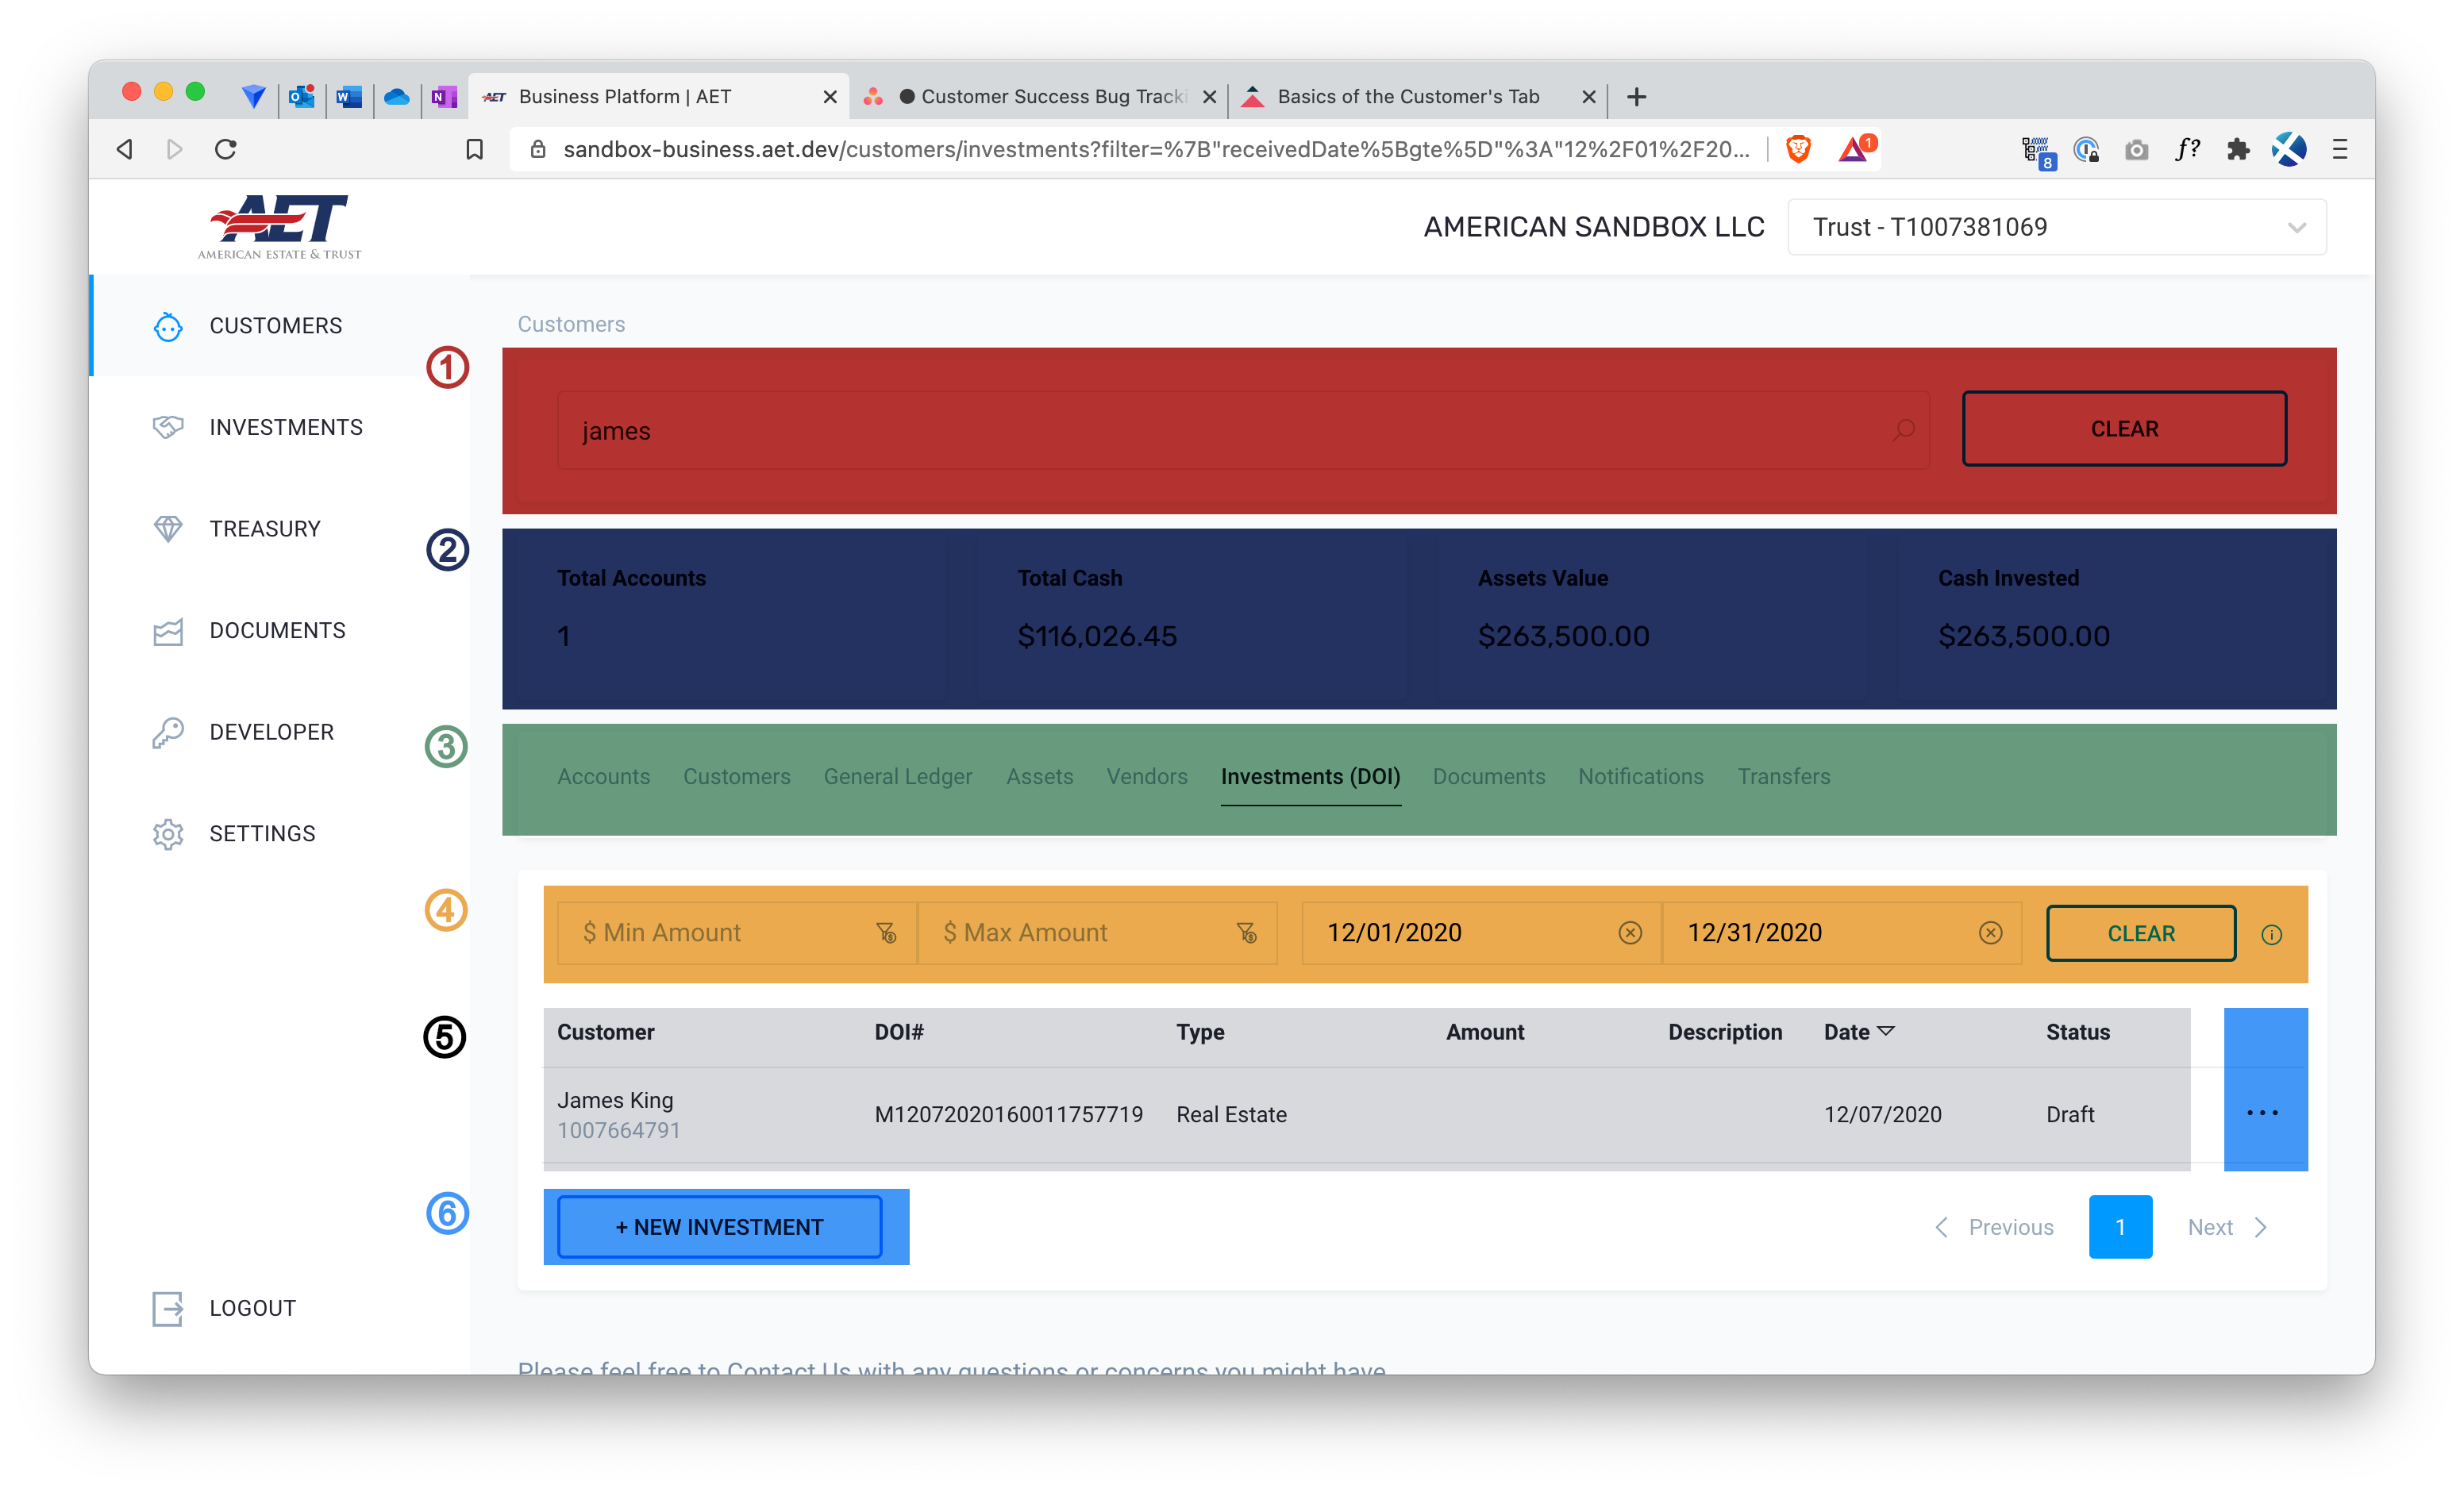
Task: Click the info icon next to filter Clear
Action: pos(2271,934)
